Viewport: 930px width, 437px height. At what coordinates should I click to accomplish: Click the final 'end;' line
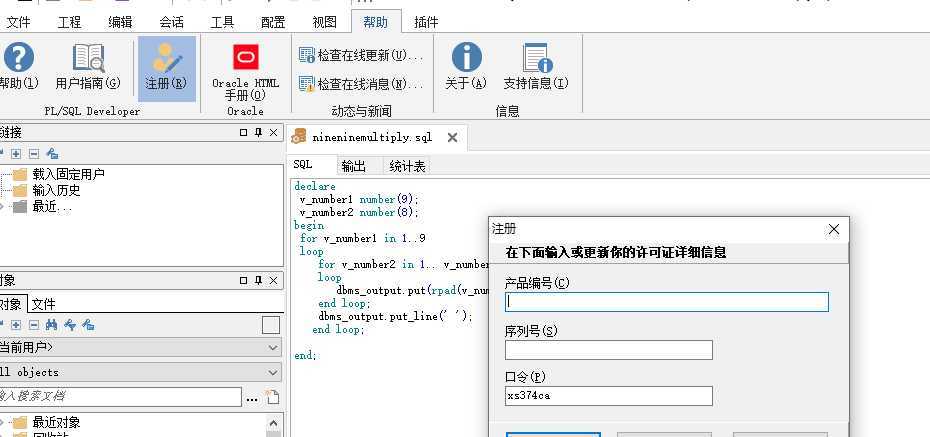click(306, 356)
